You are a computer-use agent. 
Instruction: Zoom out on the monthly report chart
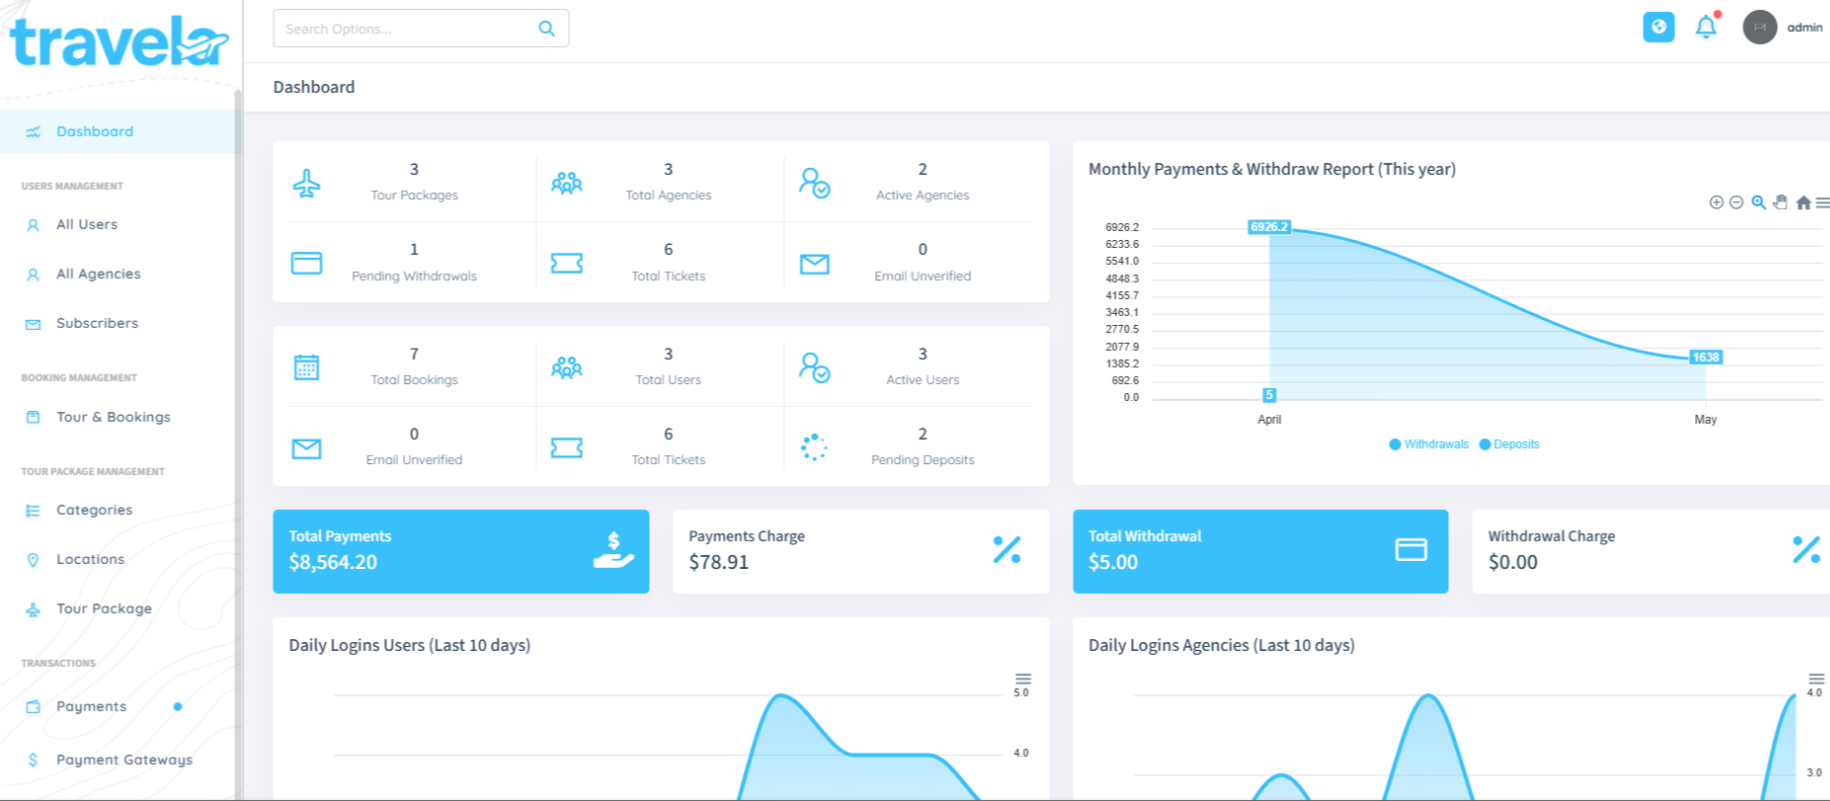pos(1736,203)
